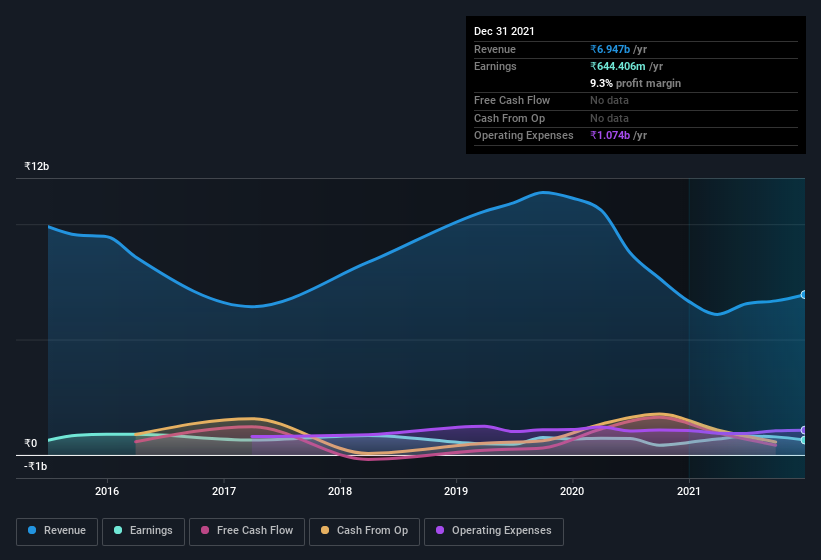Screen dimensions: 821x560
Task: Click the ₹644.406m earnings value in tooltip
Action: 618,66
